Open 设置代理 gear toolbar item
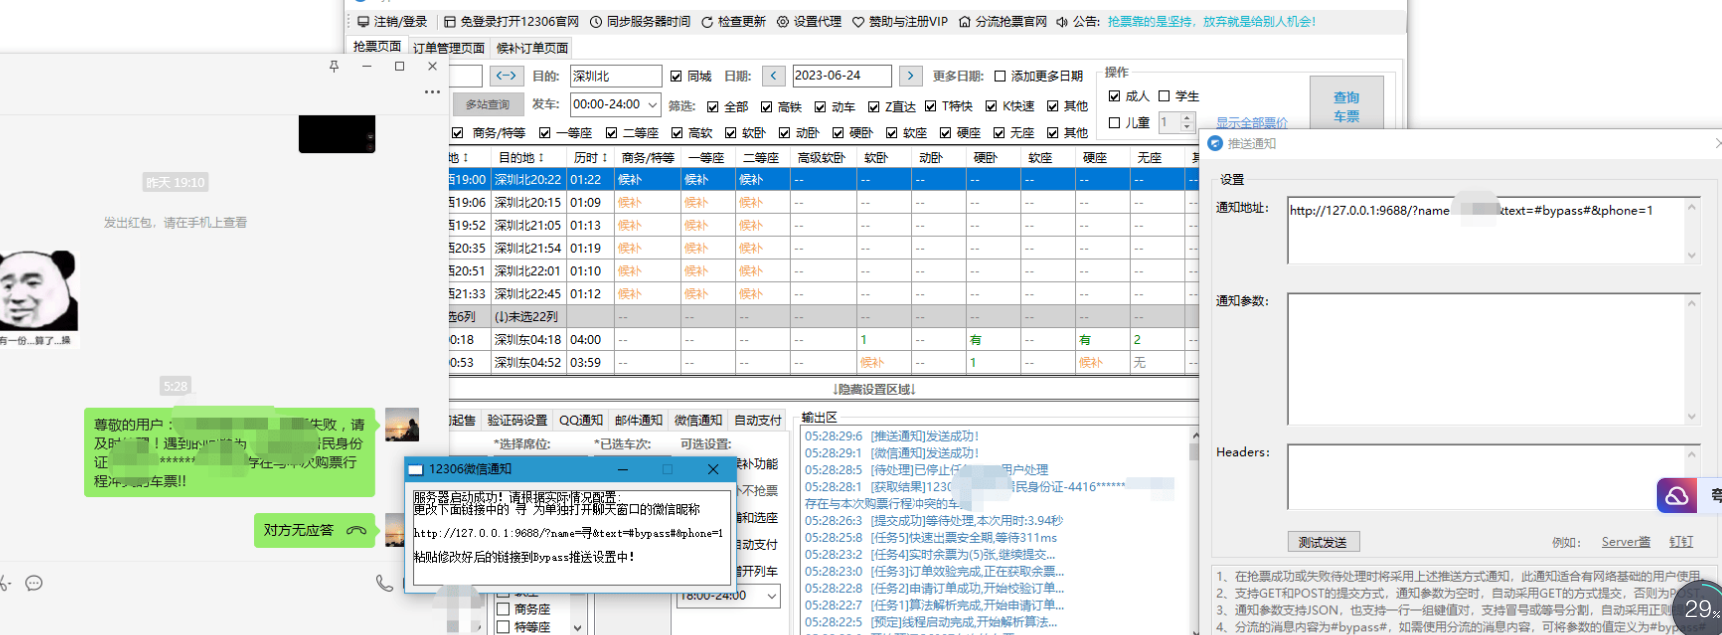 (783, 22)
